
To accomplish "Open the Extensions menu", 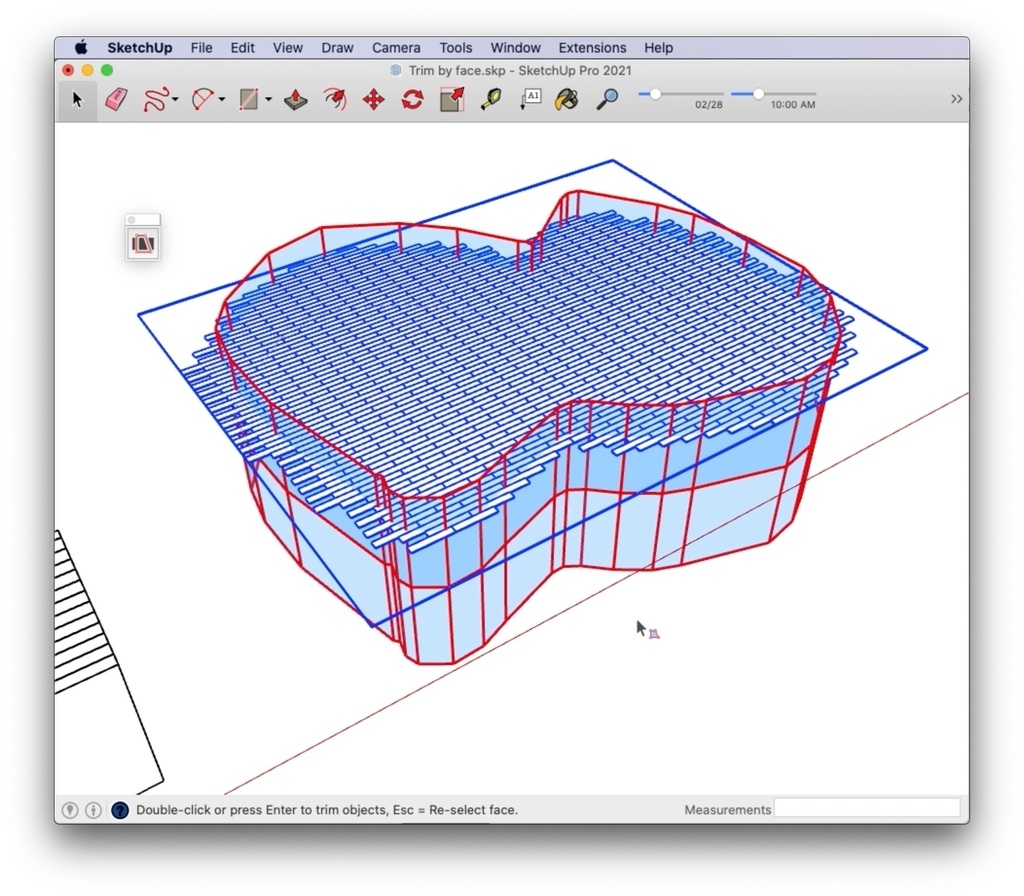I will [x=592, y=48].
